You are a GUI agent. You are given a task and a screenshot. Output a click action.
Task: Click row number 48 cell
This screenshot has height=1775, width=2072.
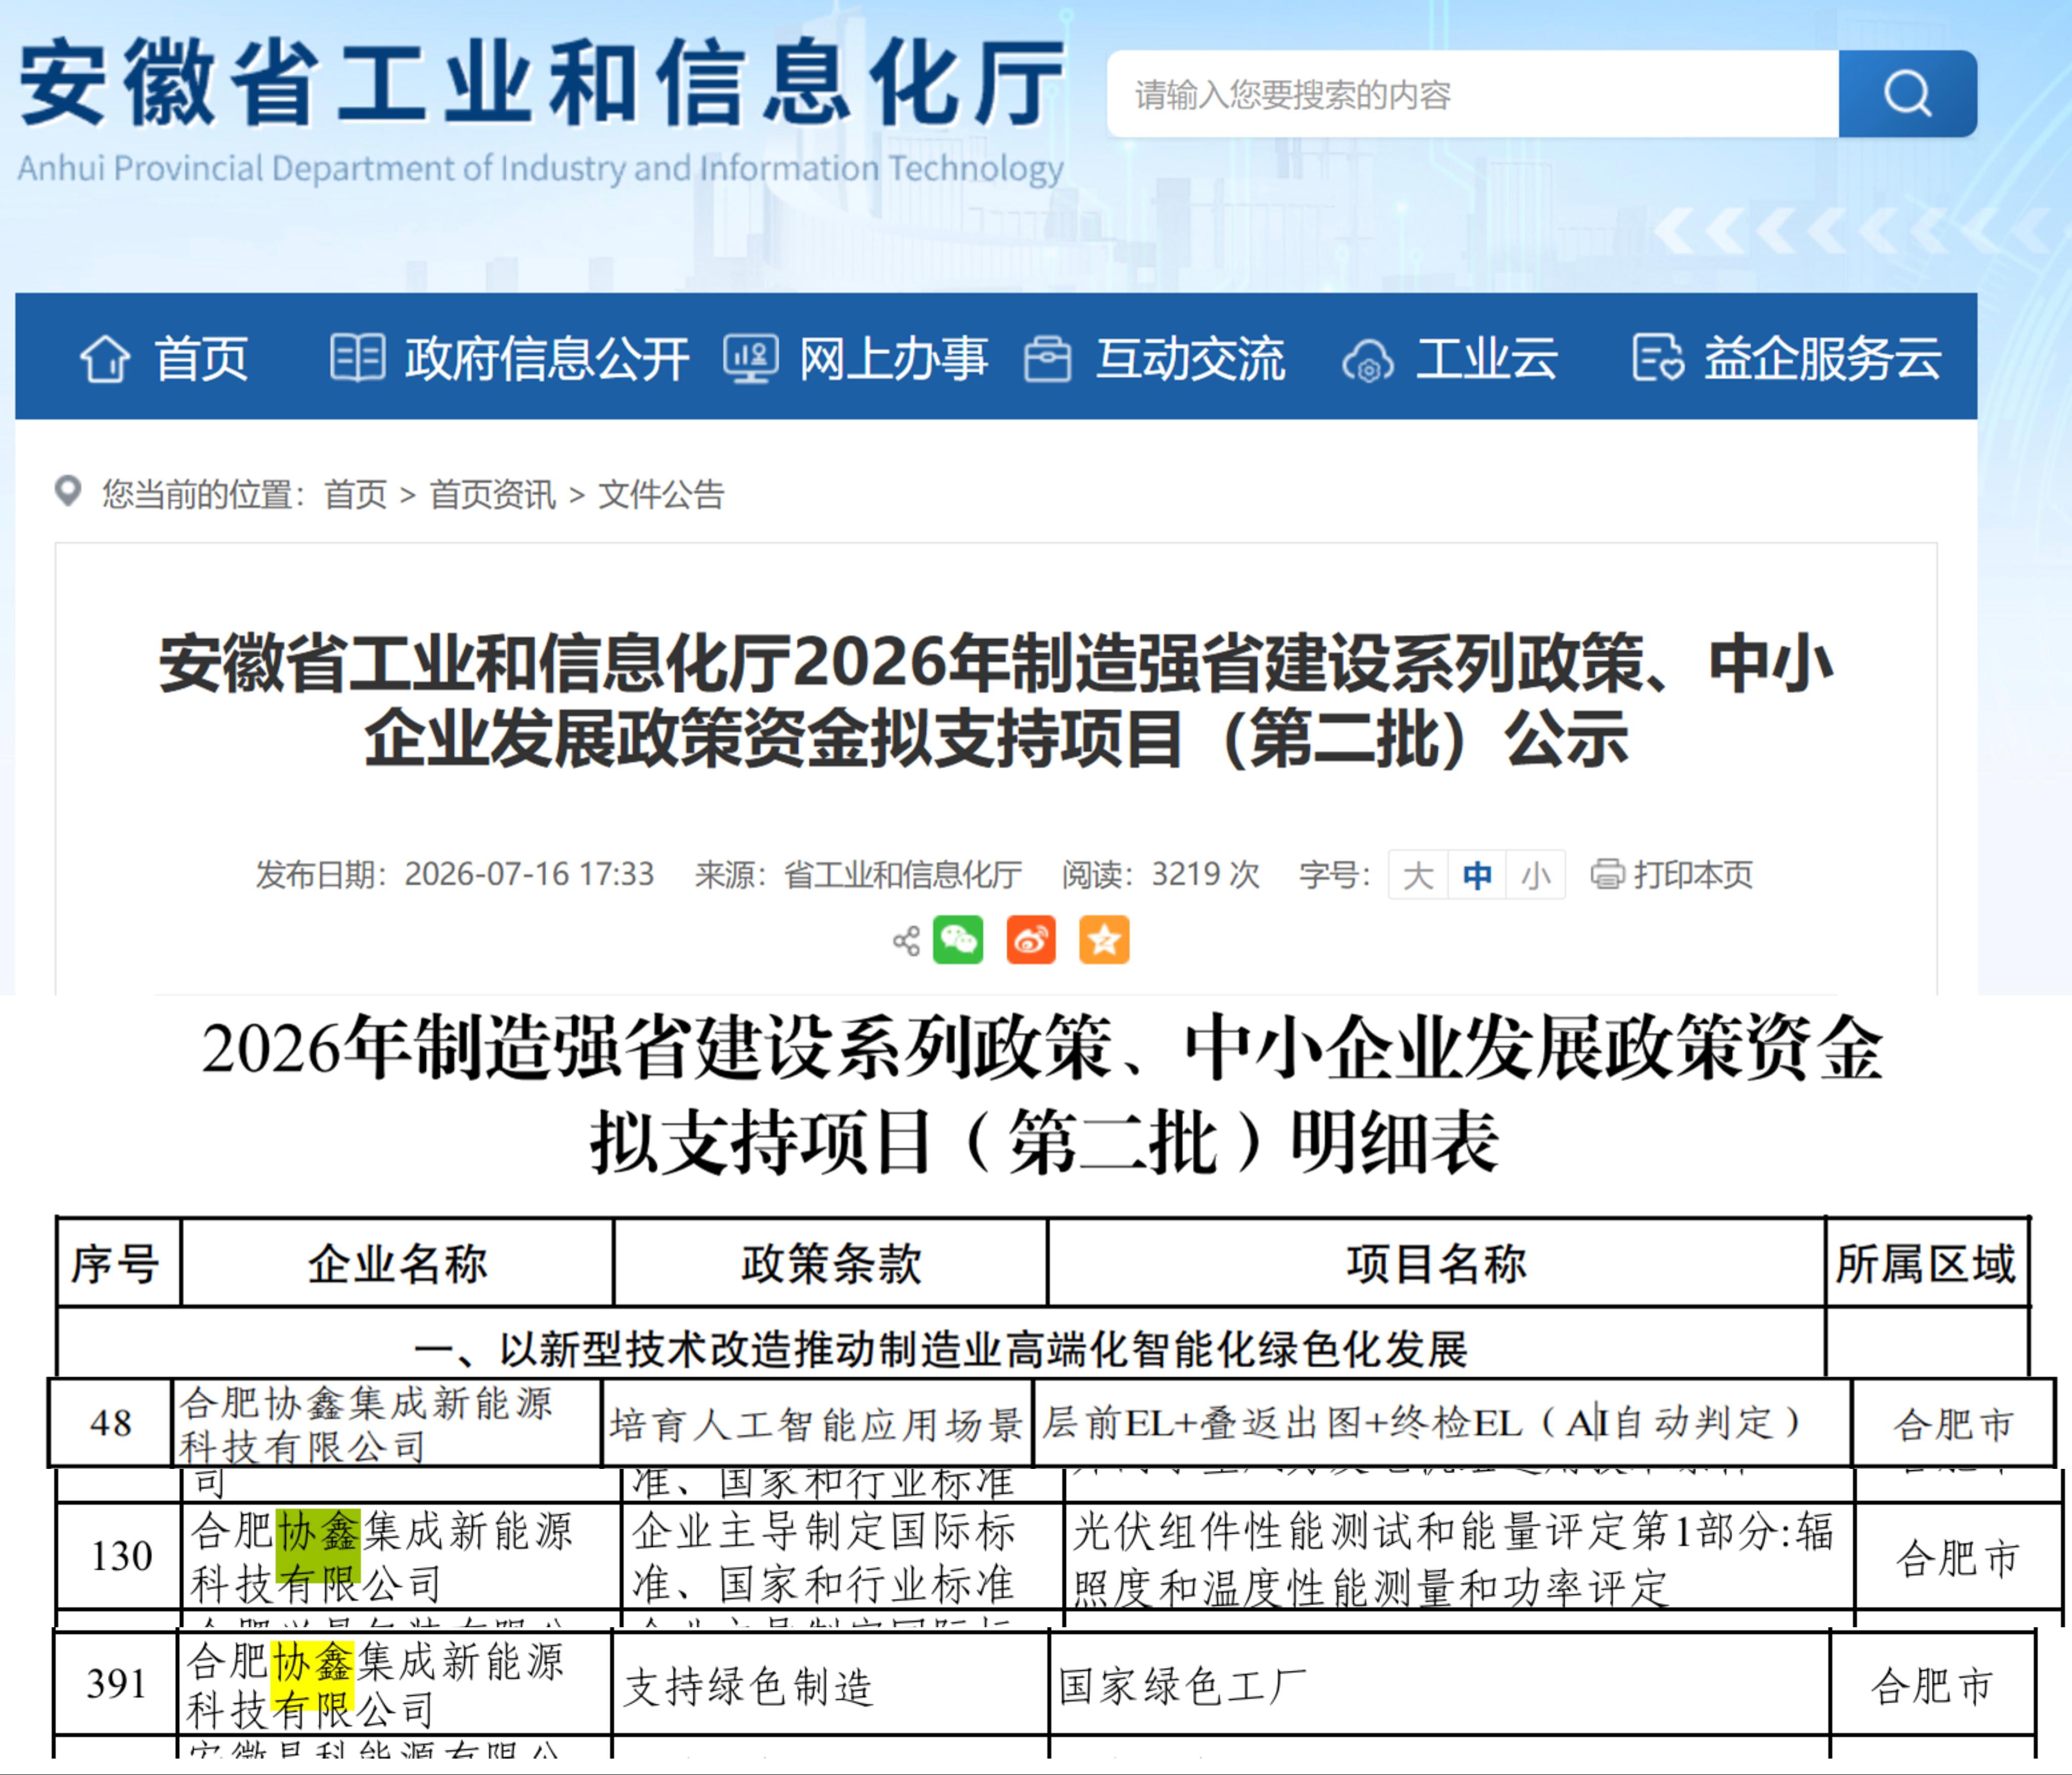[x=111, y=1423]
